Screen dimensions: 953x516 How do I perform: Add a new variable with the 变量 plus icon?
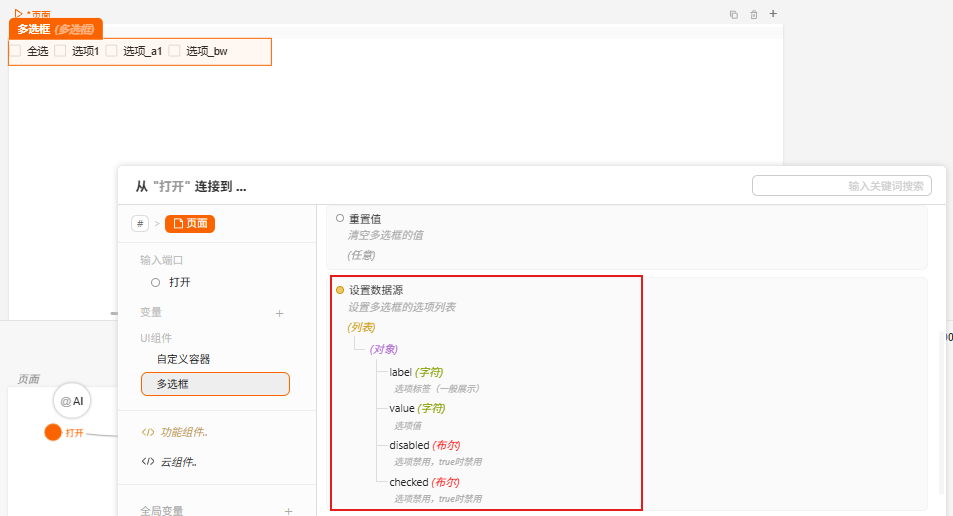tap(279, 313)
